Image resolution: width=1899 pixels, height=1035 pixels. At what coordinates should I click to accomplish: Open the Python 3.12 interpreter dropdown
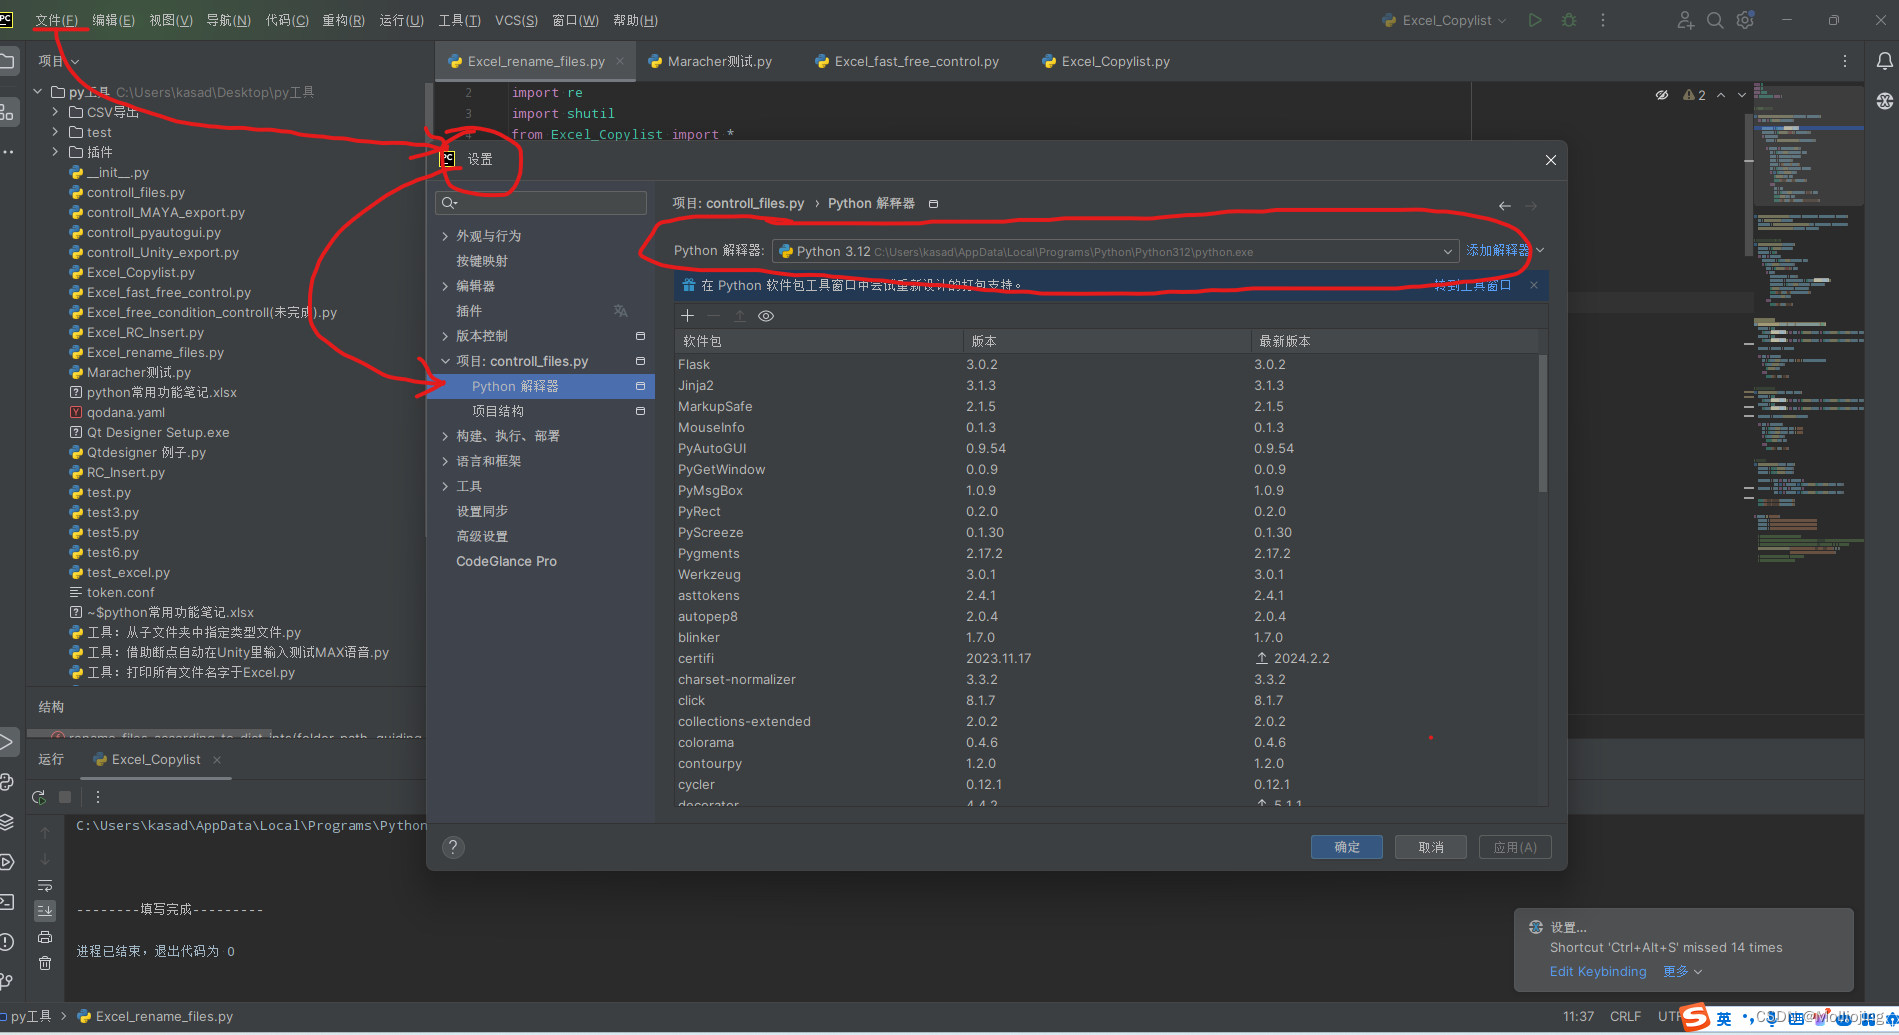[x=1447, y=251]
